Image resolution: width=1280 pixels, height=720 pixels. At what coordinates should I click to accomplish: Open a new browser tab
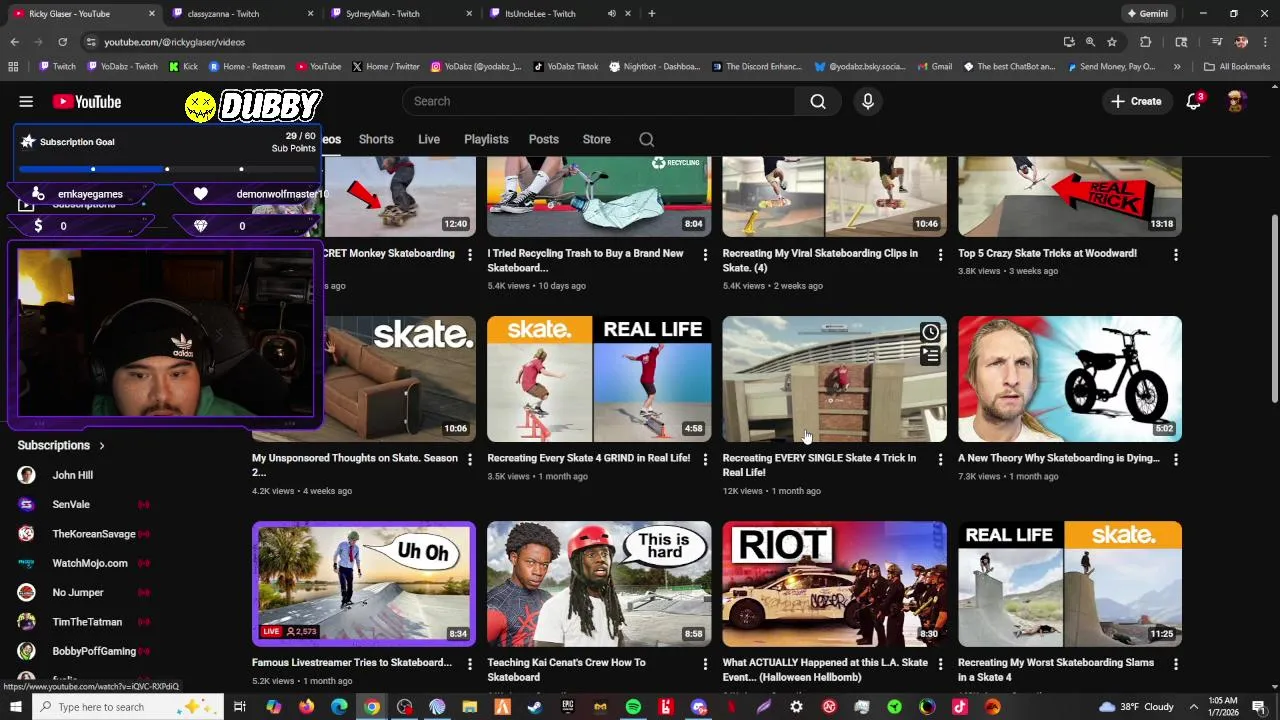tap(651, 14)
